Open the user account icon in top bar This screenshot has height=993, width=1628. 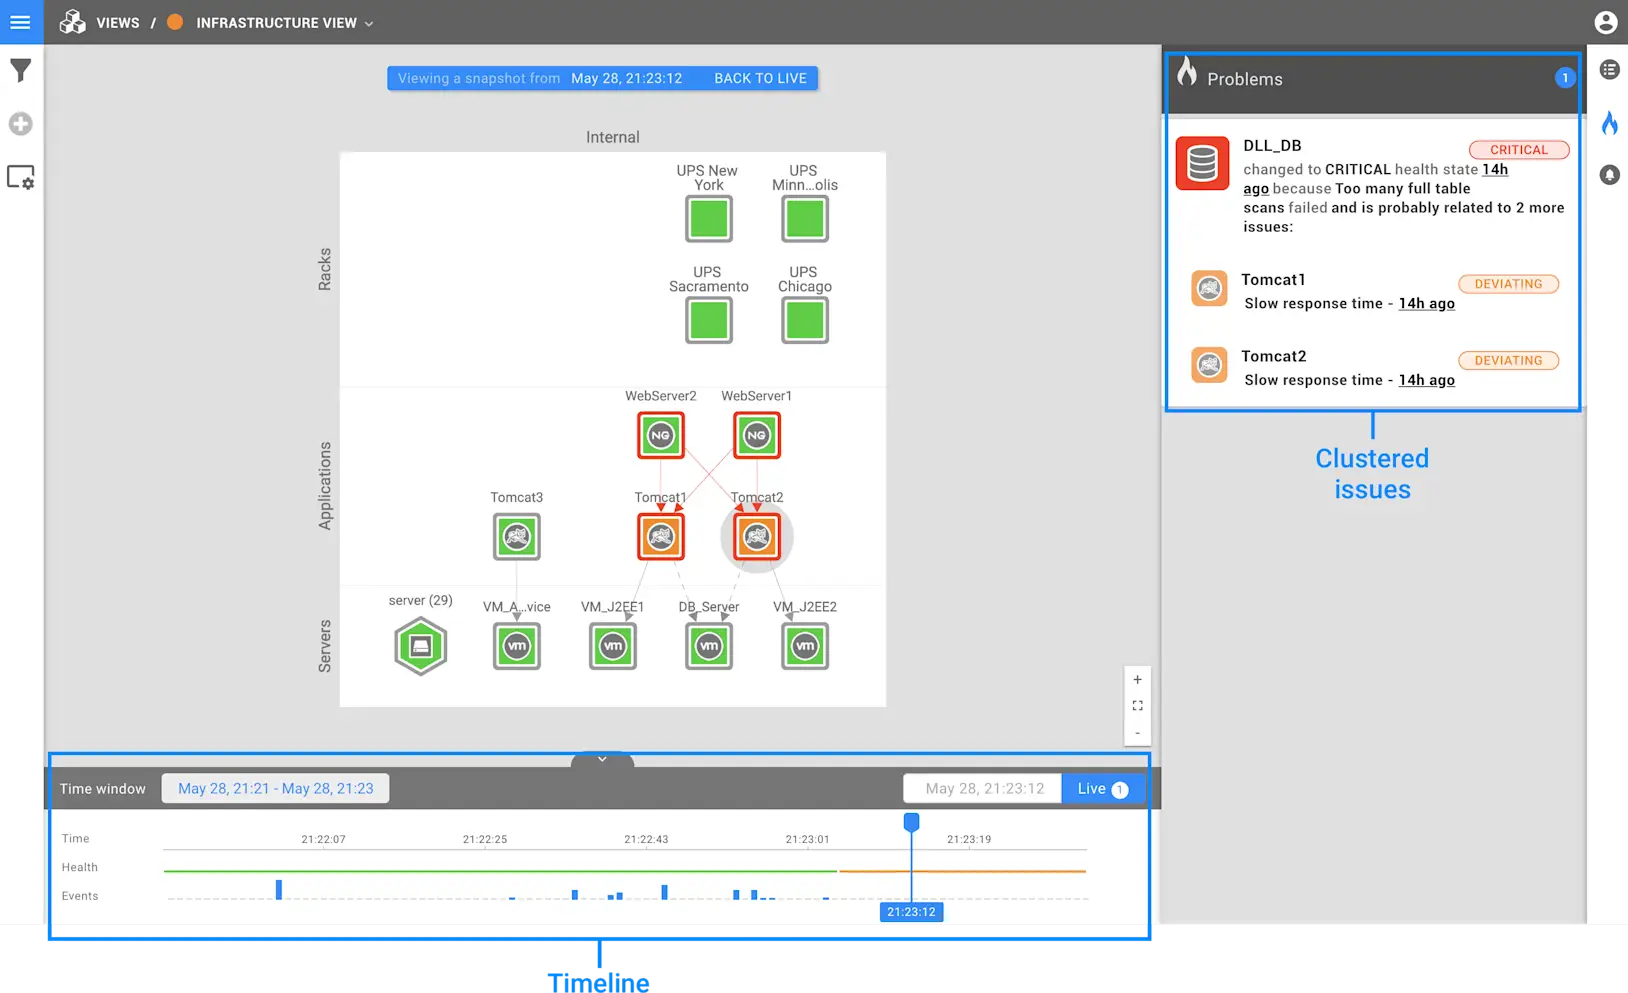click(1605, 22)
